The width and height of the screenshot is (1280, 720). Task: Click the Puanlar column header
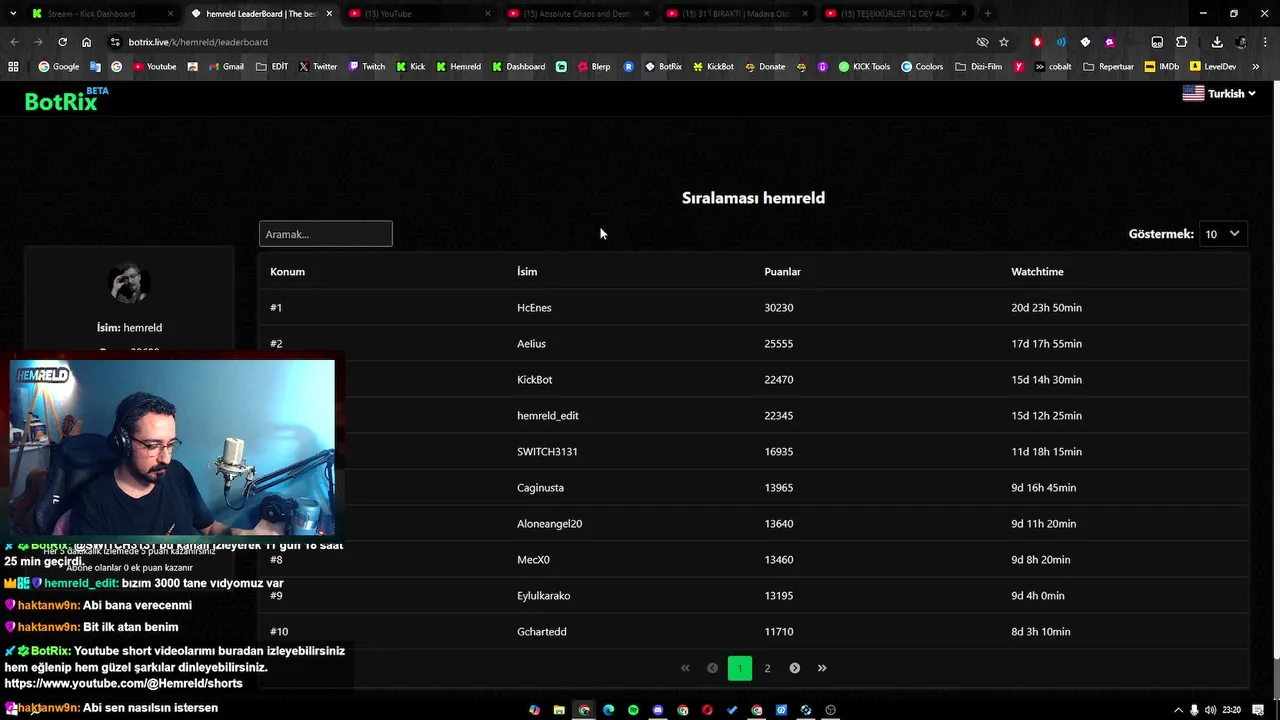tap(782, 272)
